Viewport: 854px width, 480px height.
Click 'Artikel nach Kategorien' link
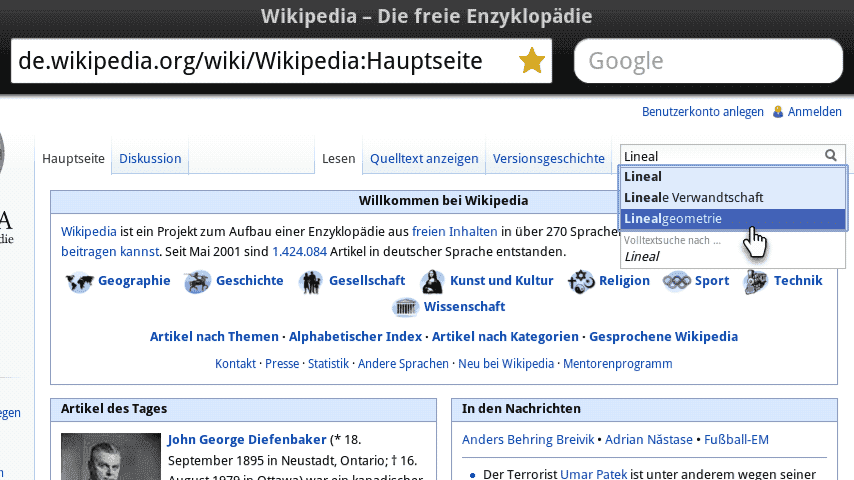click(505, 337)
